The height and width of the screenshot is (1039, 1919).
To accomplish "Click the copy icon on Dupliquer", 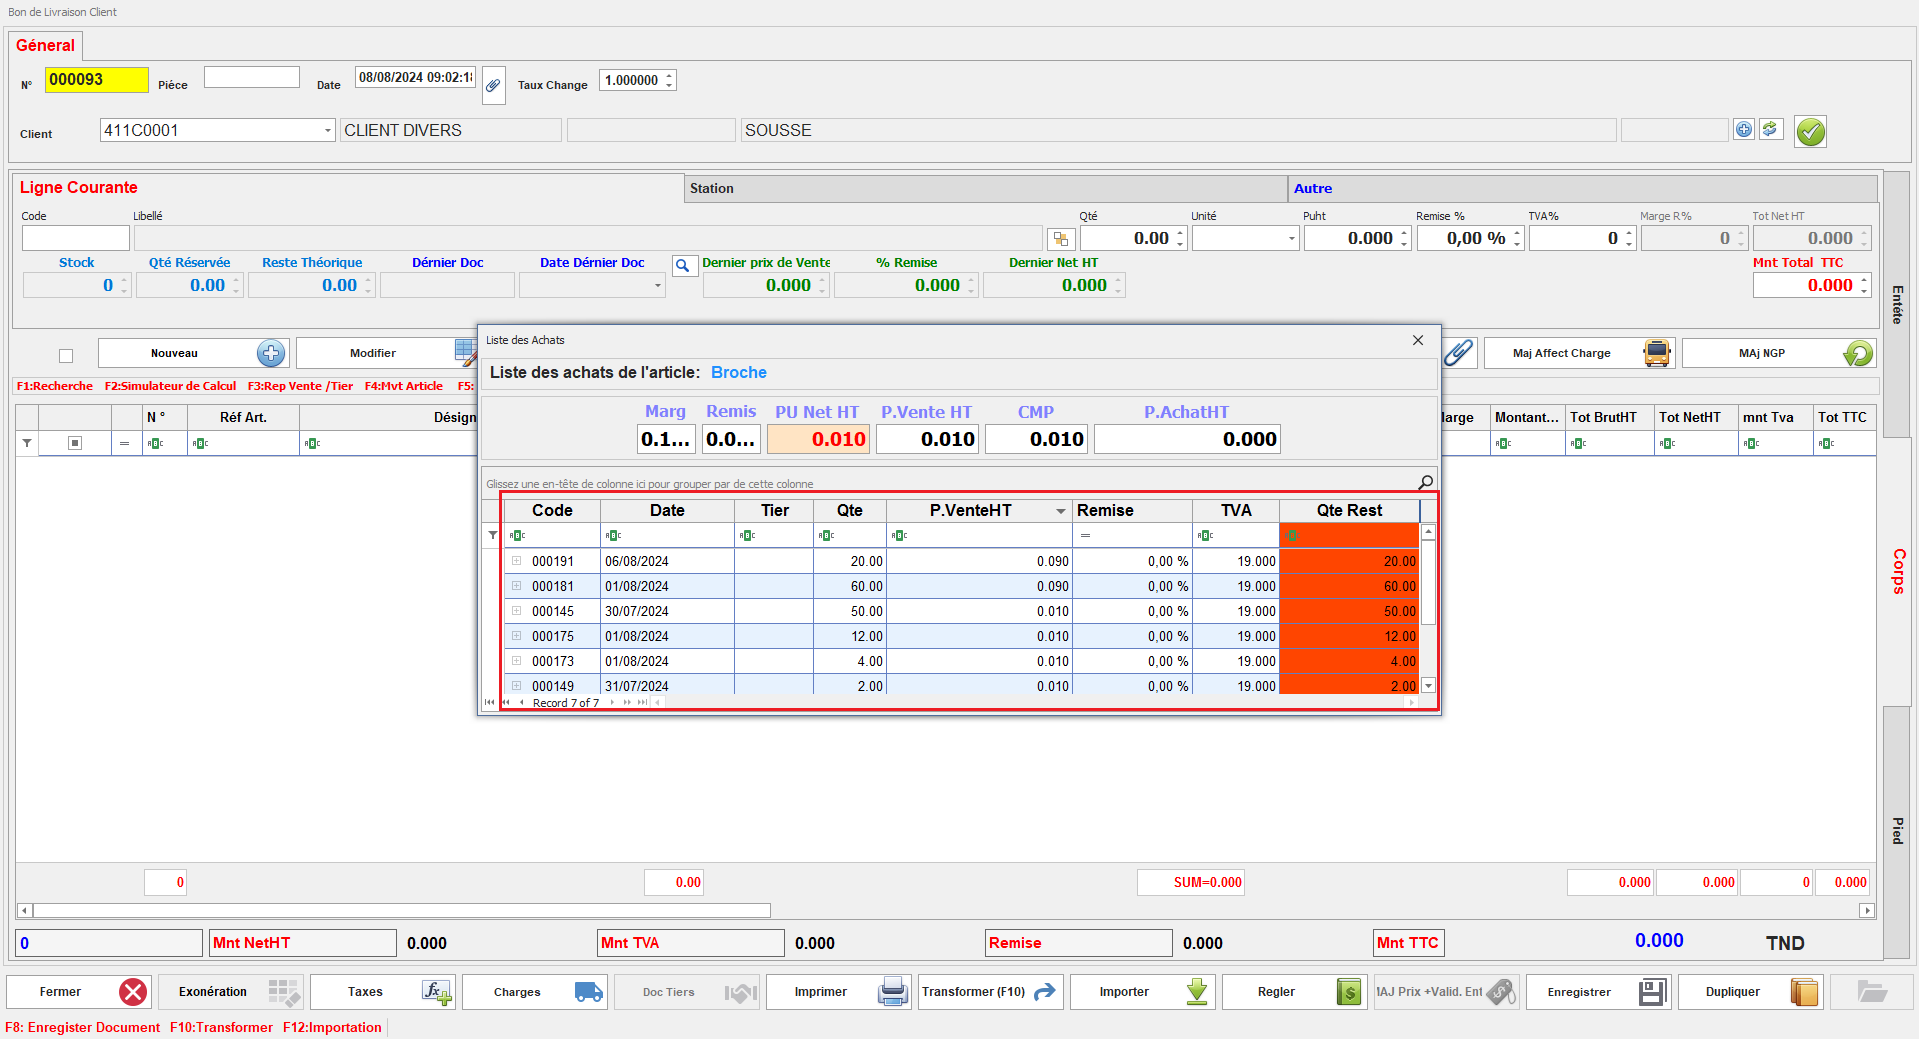I will tap(1805, 992).
